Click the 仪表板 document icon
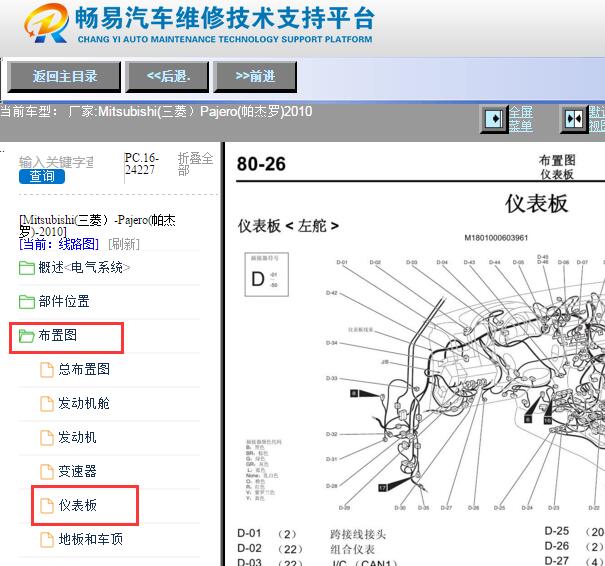The width and height of the screenshot is (605, 566). [47, 505]
